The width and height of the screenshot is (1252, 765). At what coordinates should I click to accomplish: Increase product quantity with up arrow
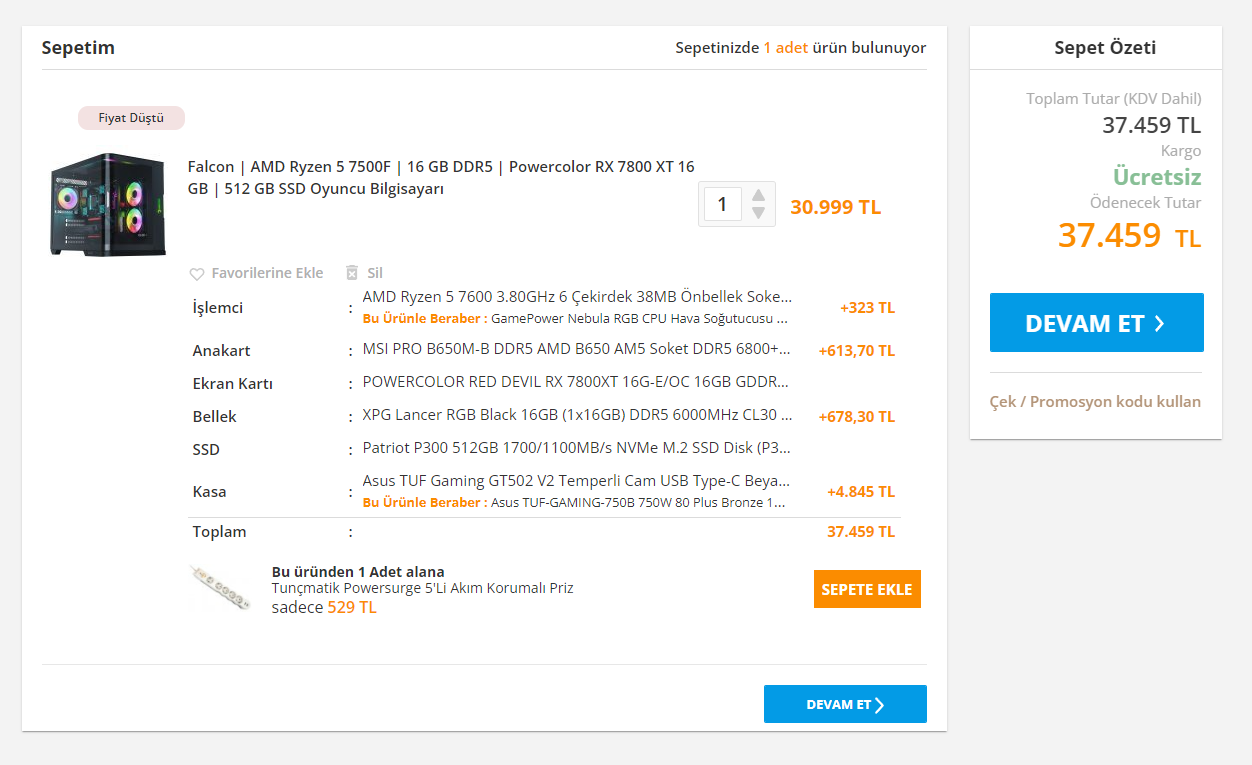(759, 195)
